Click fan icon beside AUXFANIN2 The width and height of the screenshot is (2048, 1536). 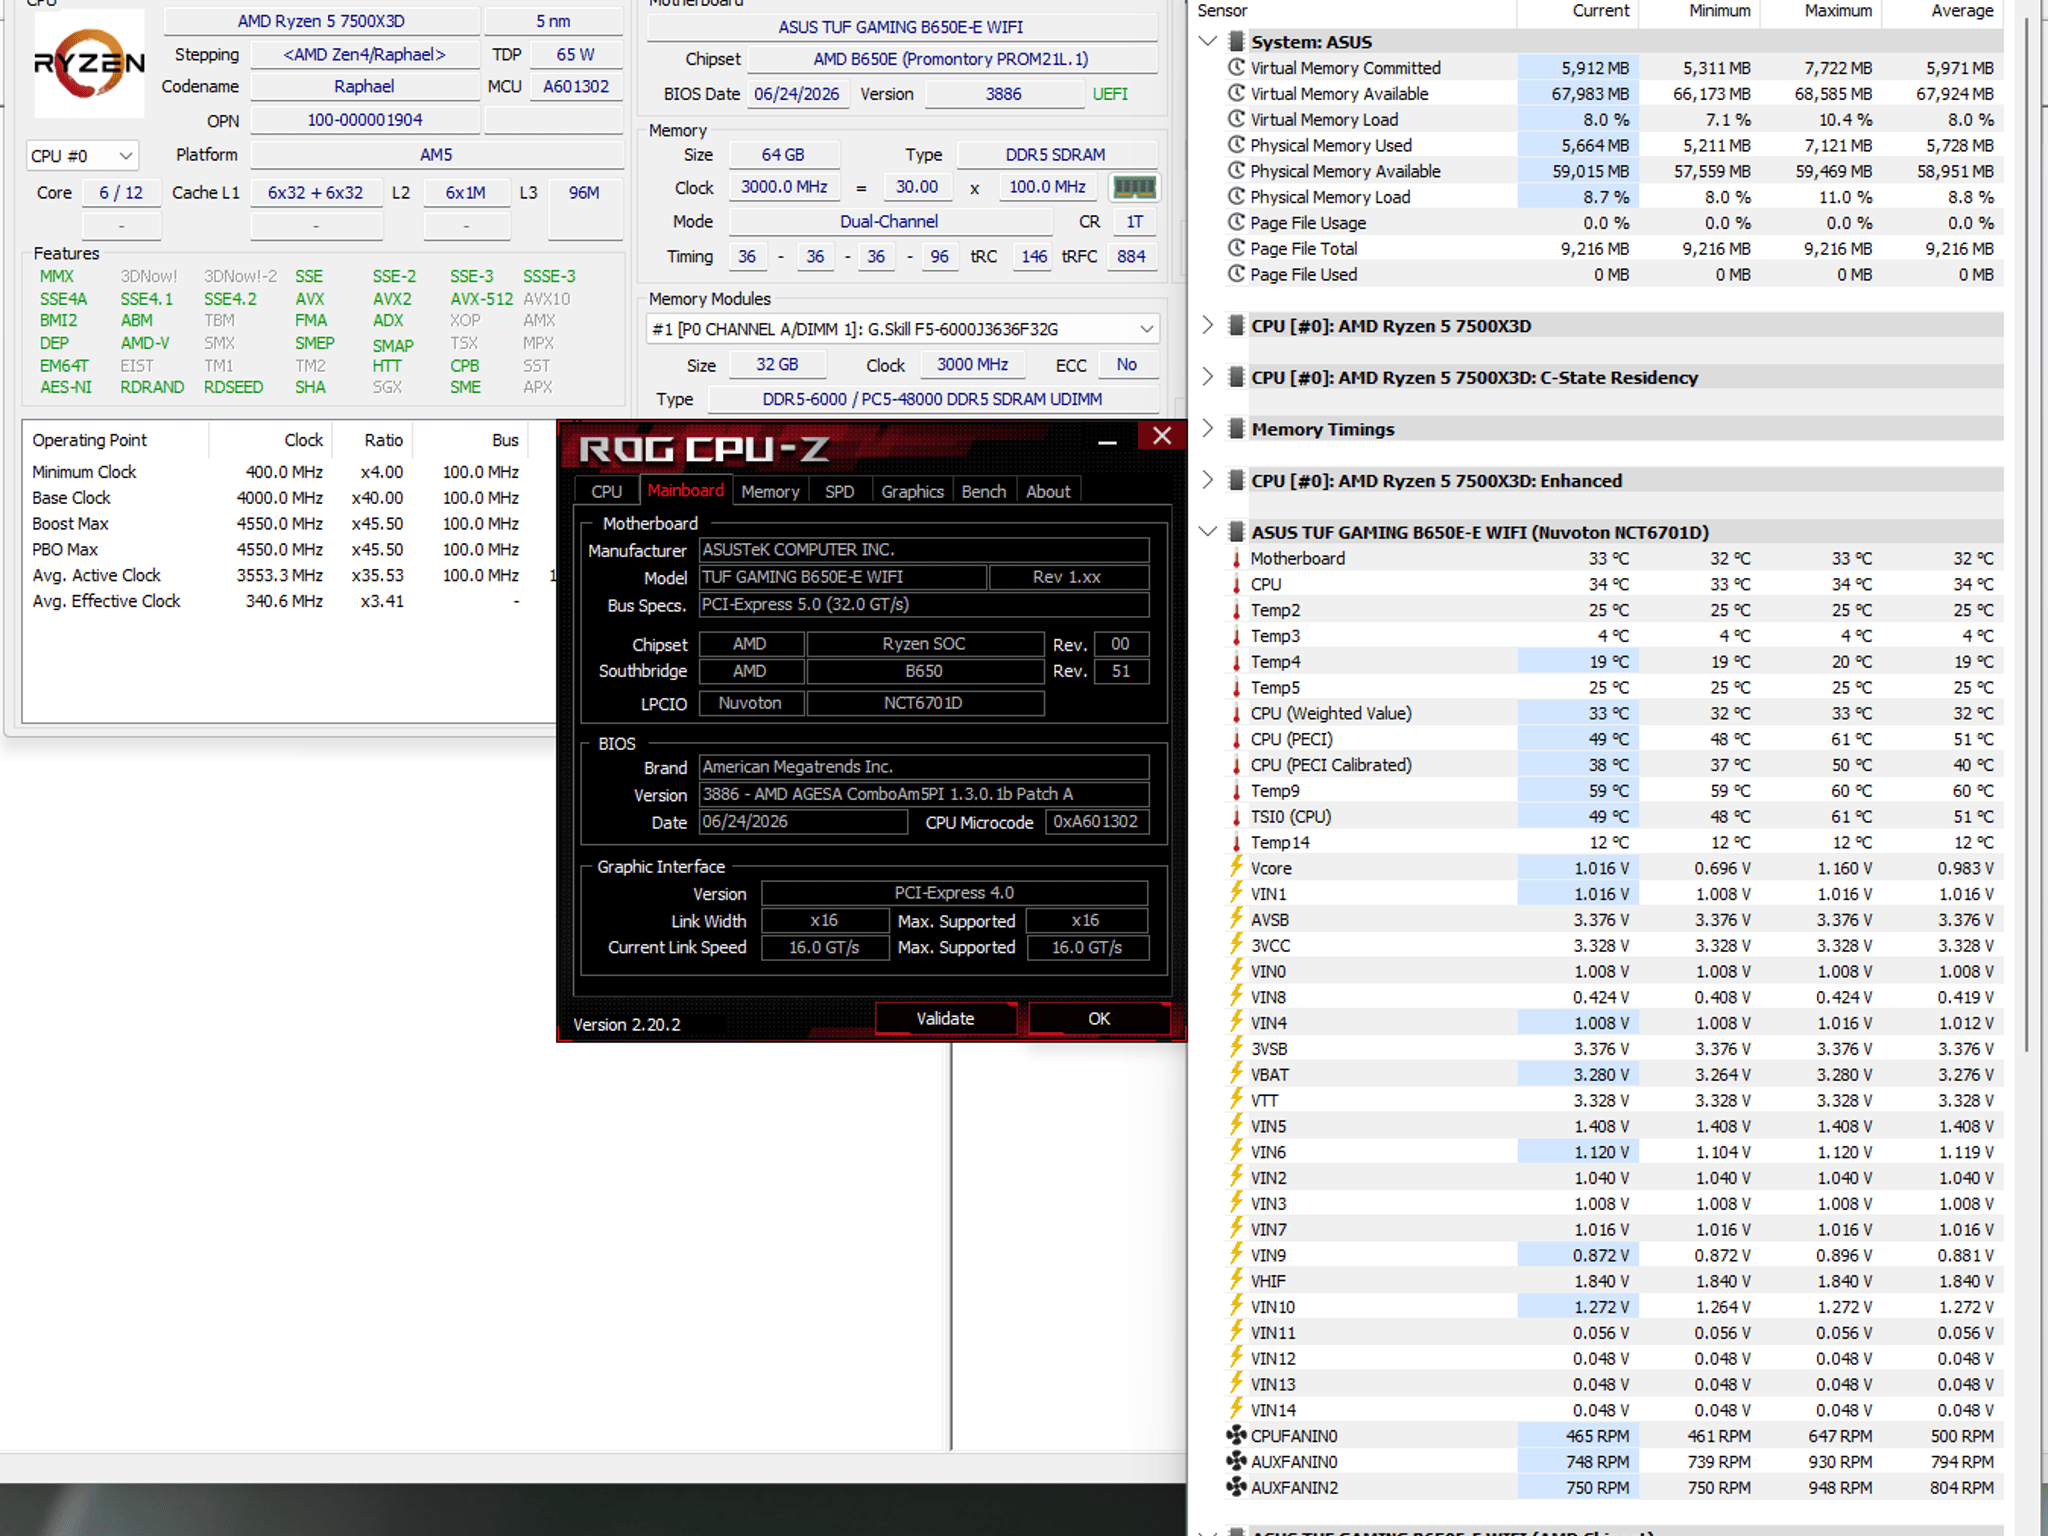1236,1487
